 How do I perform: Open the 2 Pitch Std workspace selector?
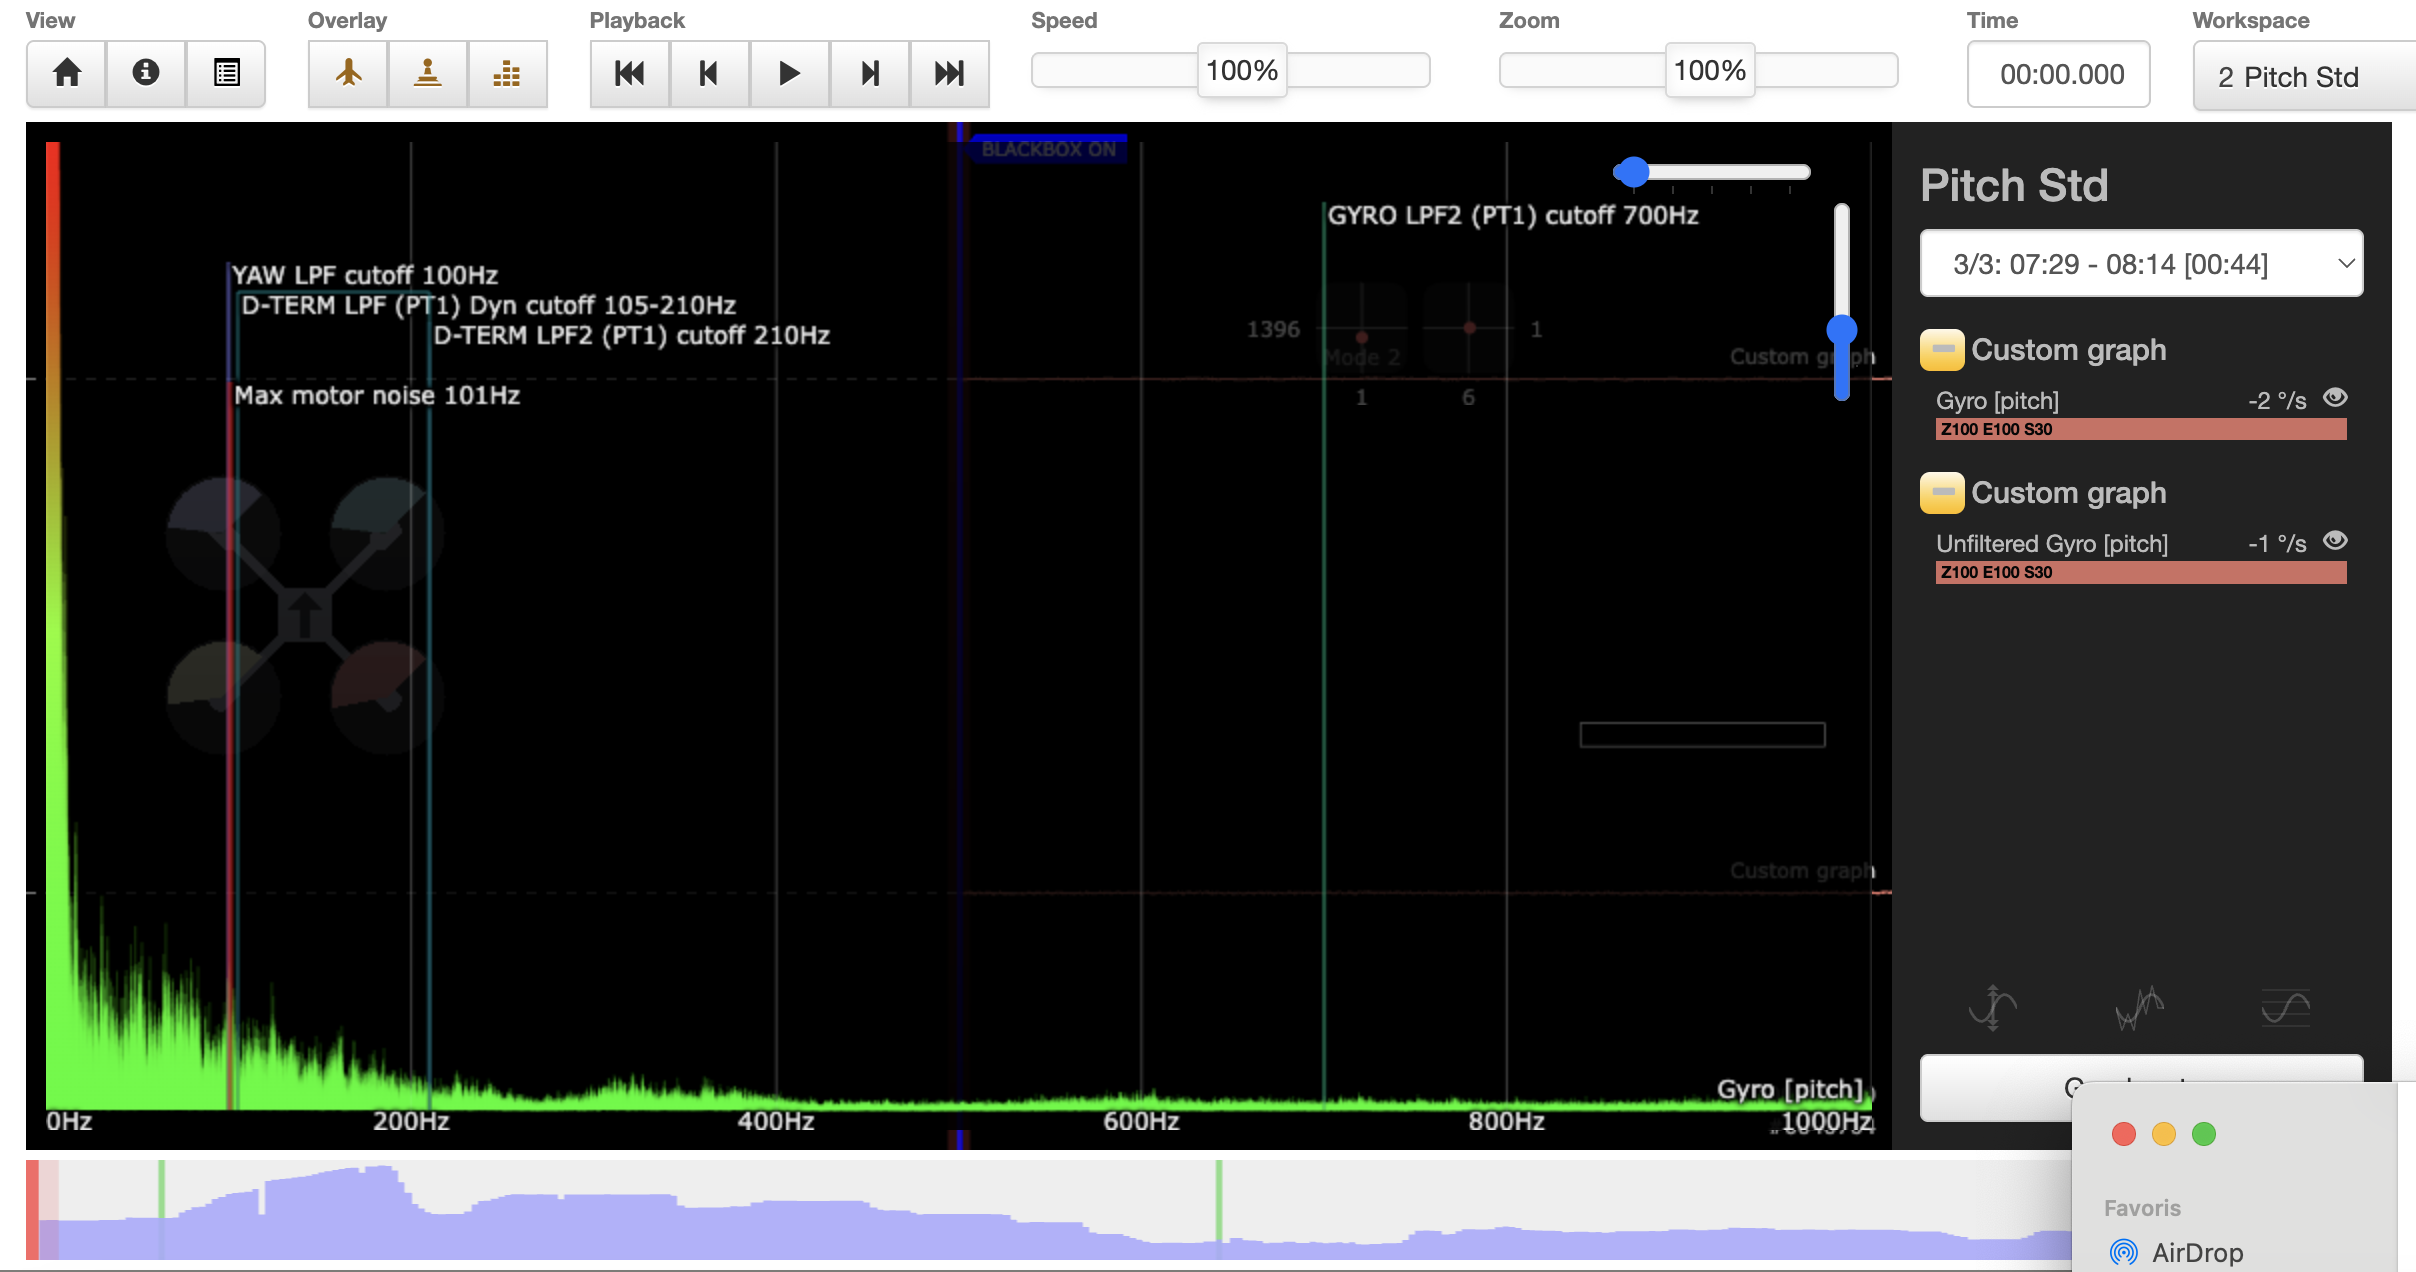tap(2300, 77)
